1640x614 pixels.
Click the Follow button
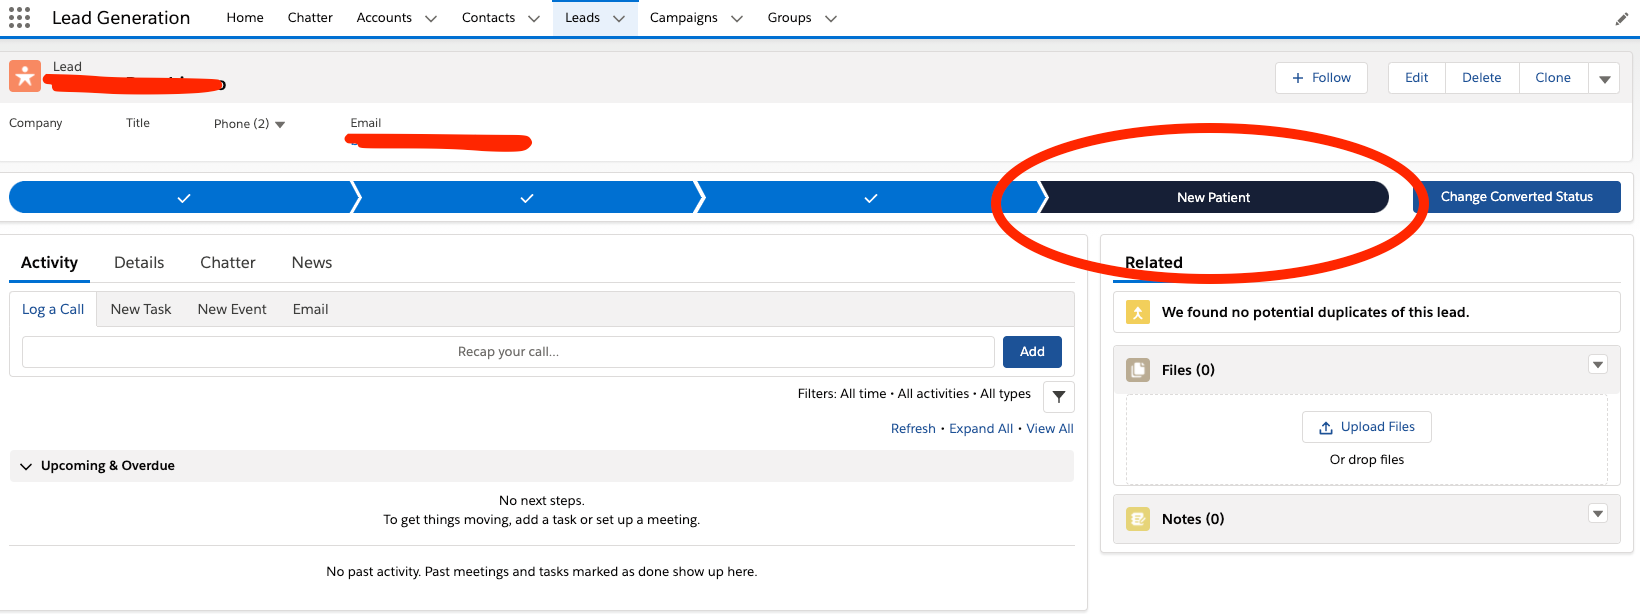click(1321, 78)
